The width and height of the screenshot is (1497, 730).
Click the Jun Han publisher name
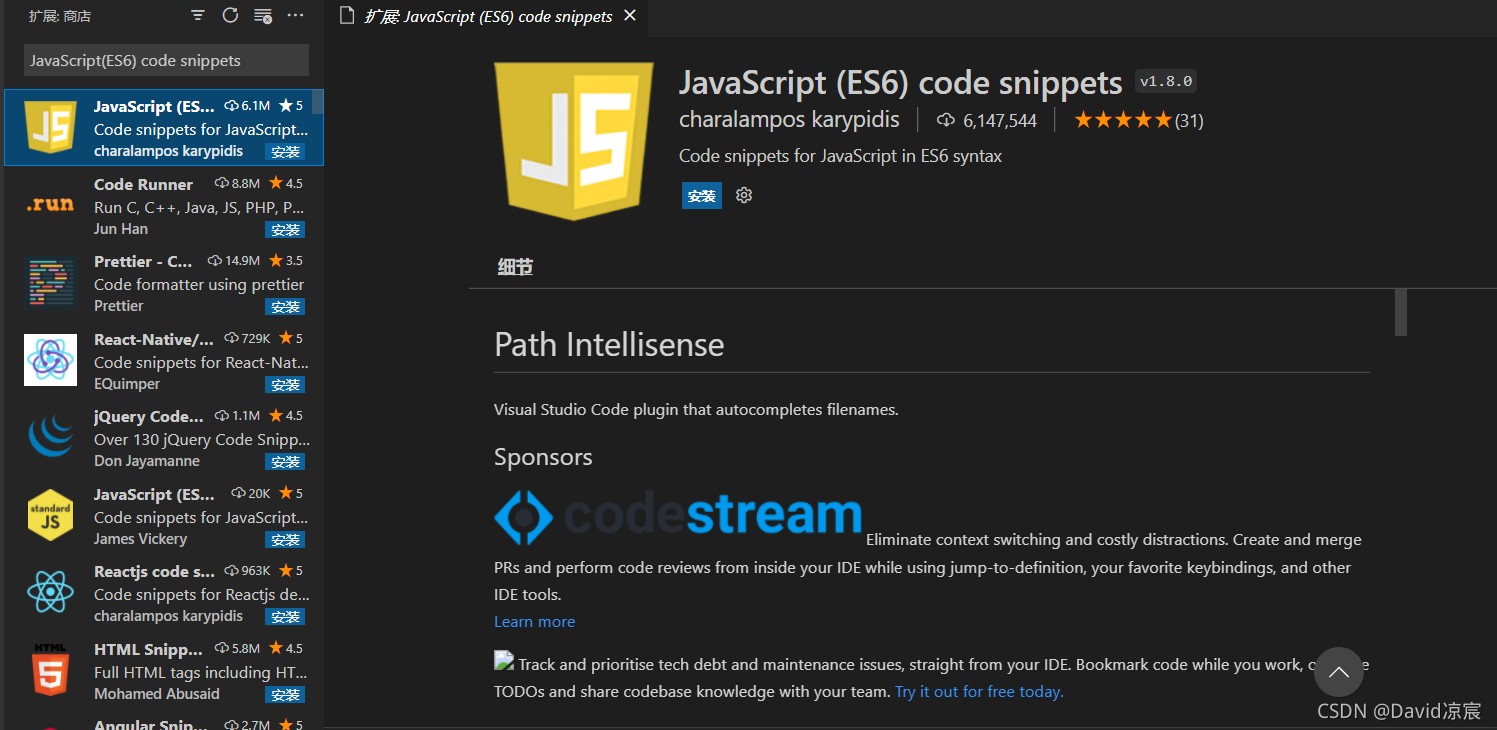[121, 229]
